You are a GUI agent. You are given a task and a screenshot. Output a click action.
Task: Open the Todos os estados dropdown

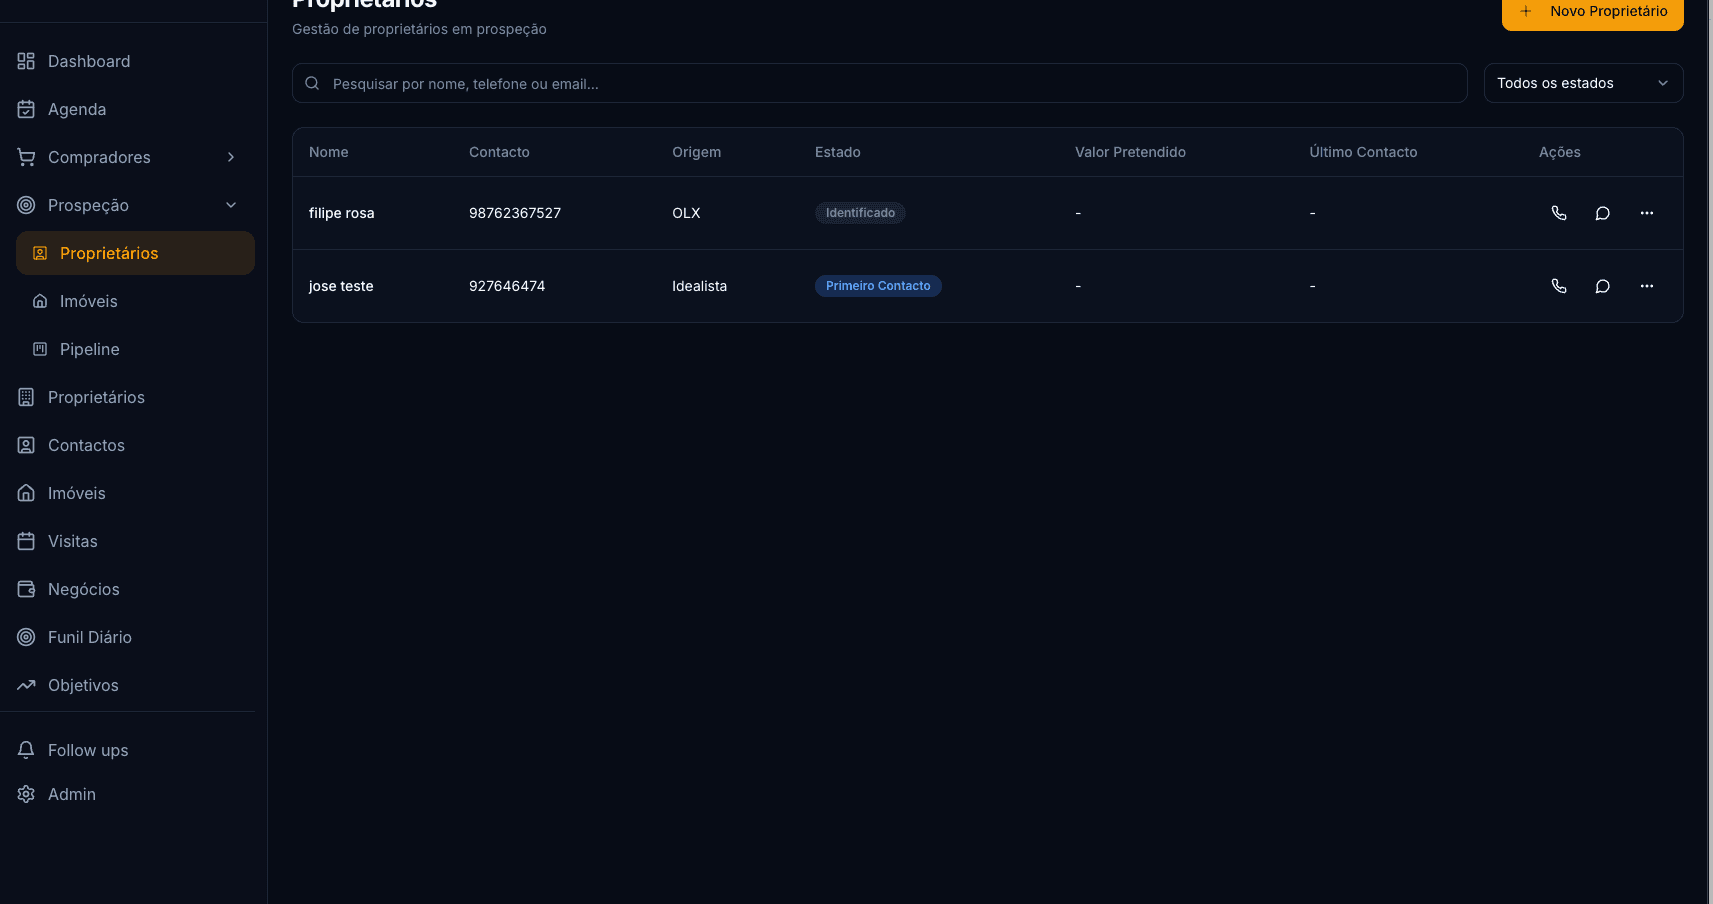point(1583,83)
